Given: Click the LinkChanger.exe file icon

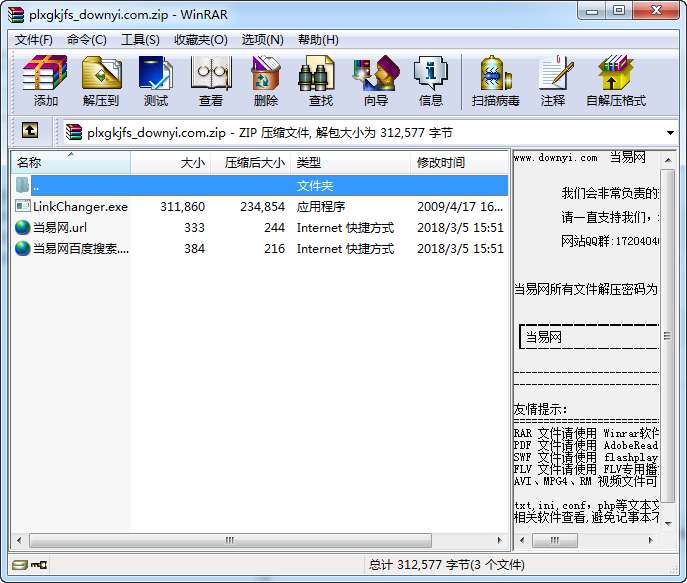Looking at the screenshot, I should pyautogui.click(x=22, y=206).
